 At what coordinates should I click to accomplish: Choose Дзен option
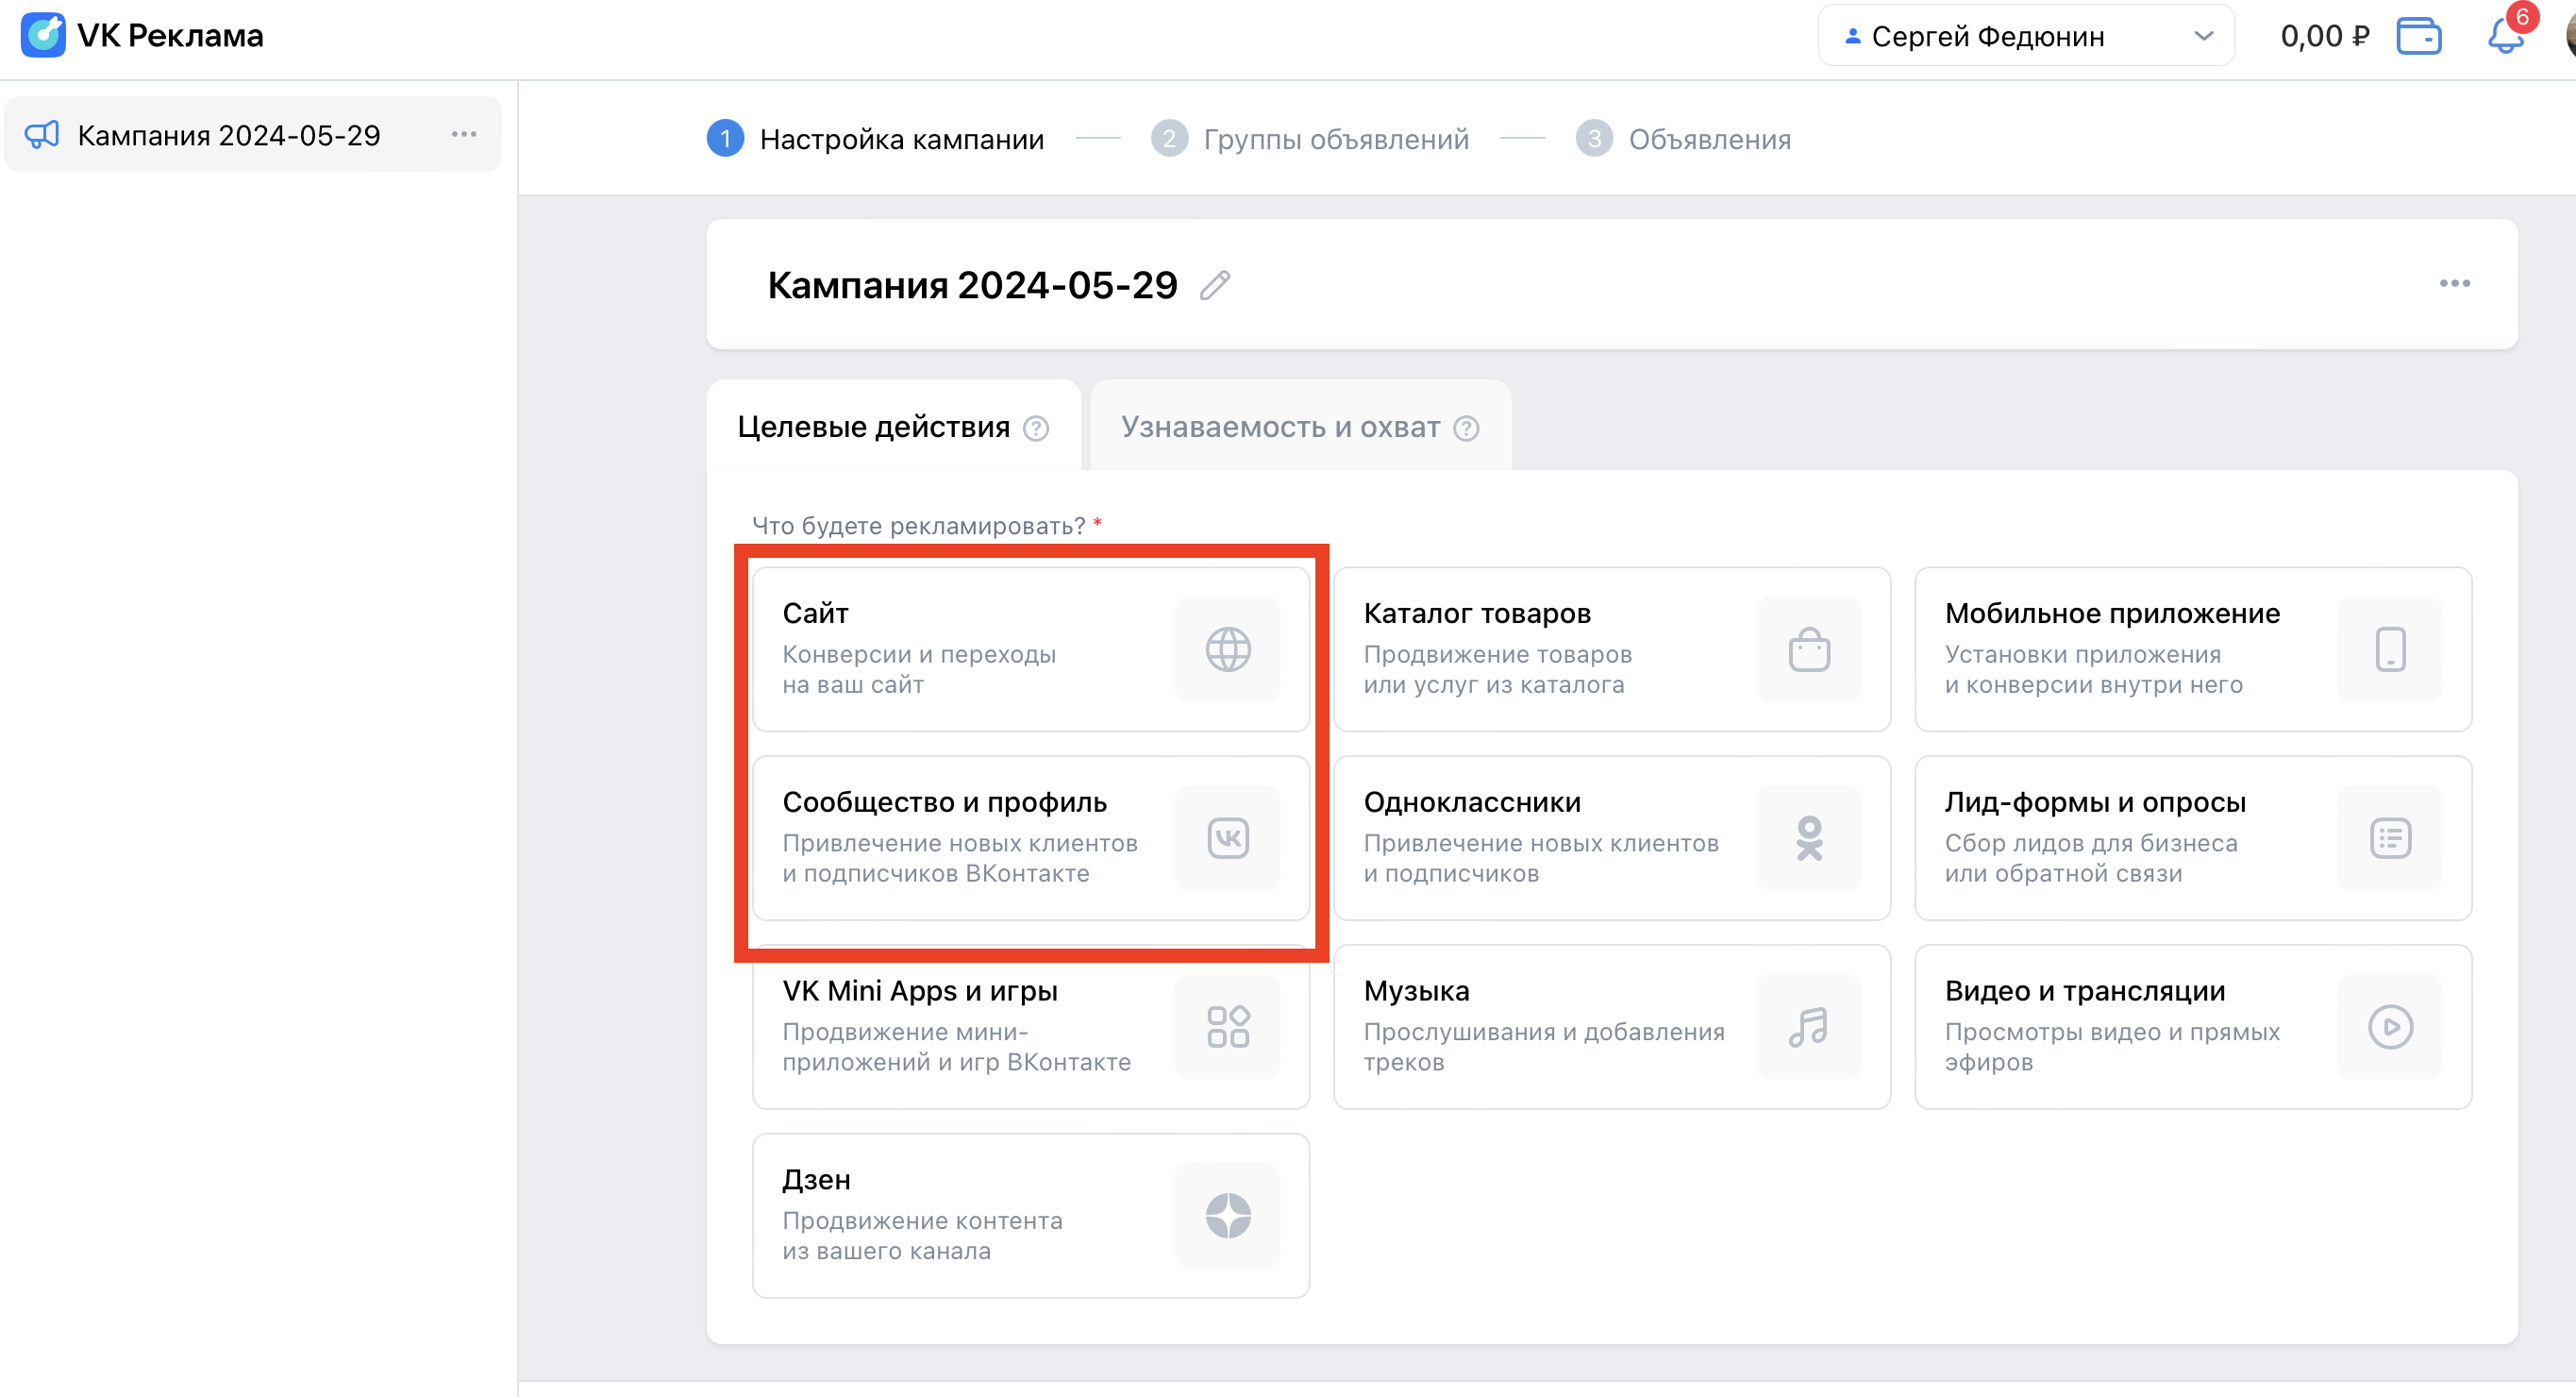[x=1031, y=1216]
